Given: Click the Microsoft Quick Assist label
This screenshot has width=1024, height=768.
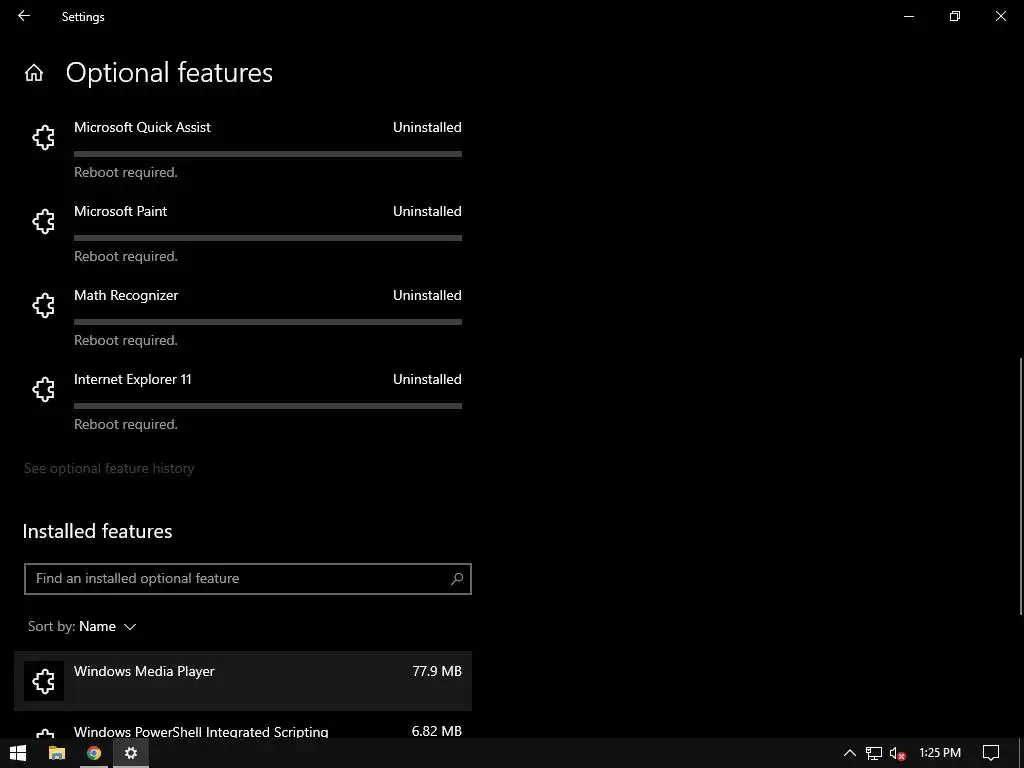Looking at the screenshot, I should (142, 127).
